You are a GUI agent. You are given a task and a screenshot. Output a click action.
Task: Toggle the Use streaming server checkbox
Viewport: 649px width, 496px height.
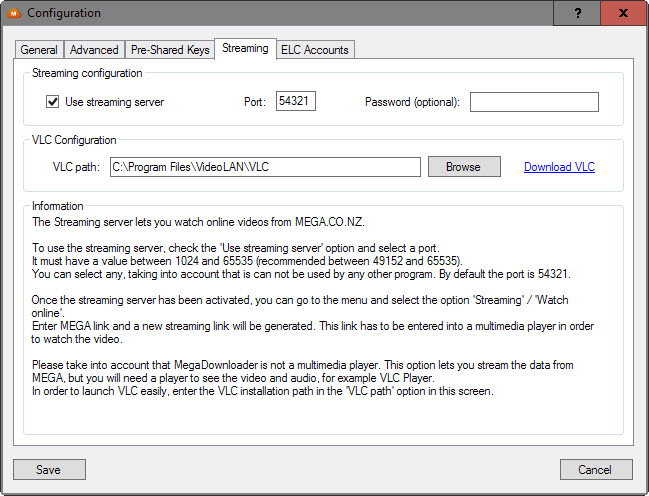click(53, 101)
